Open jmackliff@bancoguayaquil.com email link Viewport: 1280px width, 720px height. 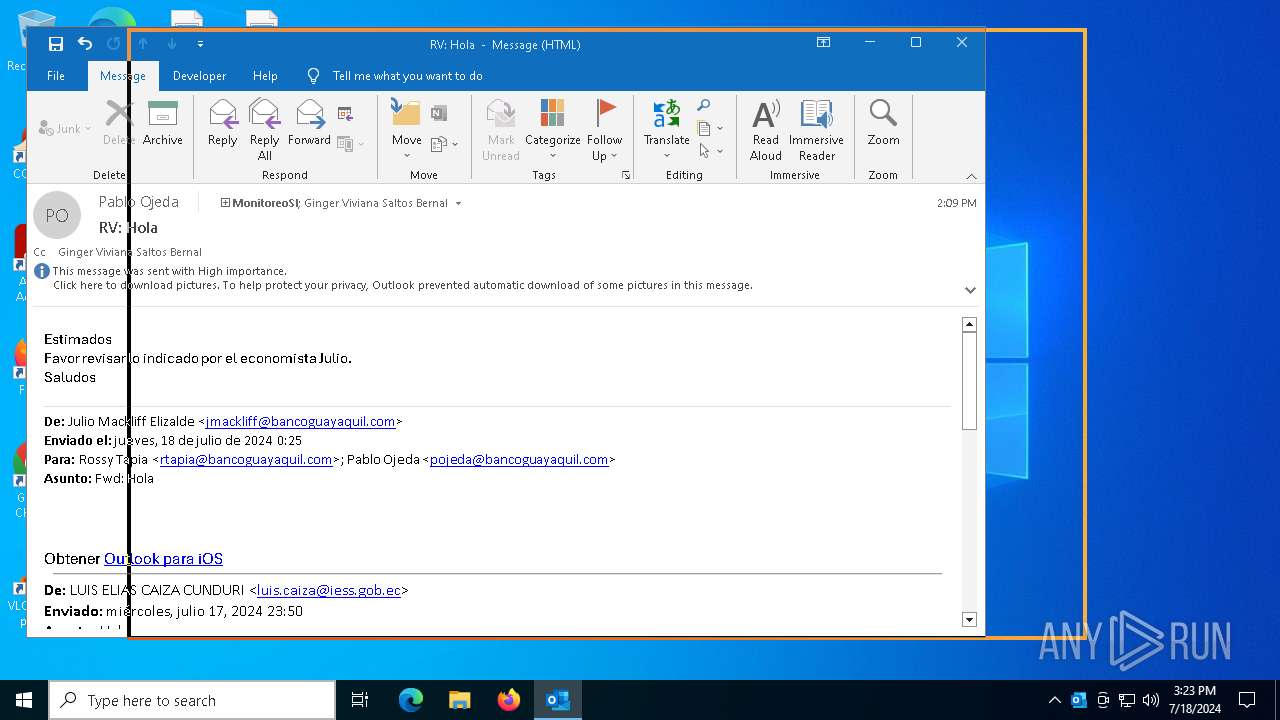tap(300, 421)
